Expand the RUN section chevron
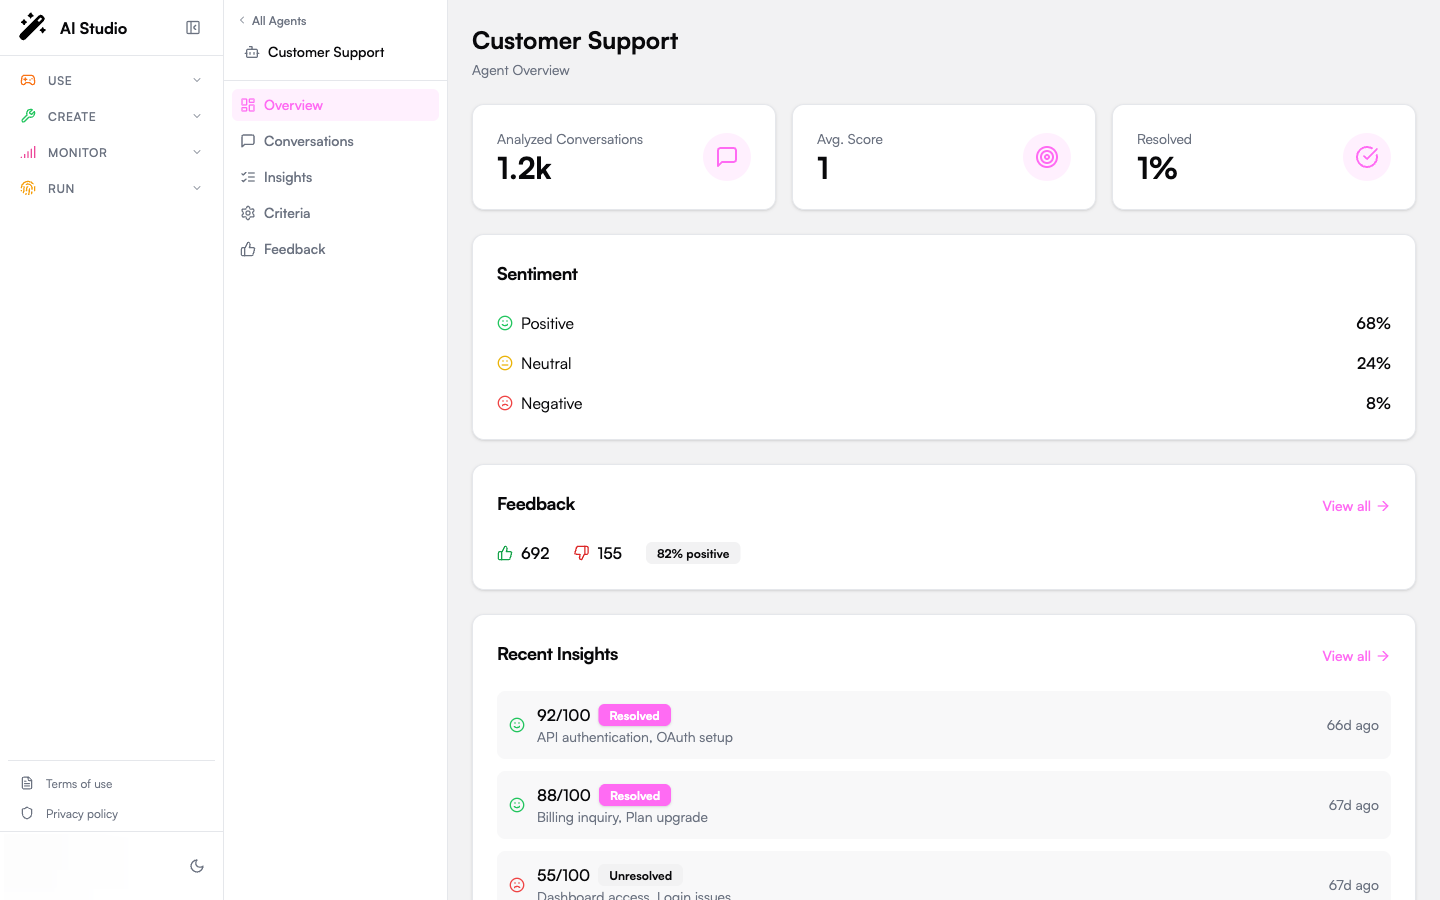The height and width of the screenshot is (900, 1440). click(x=197, y=188)
